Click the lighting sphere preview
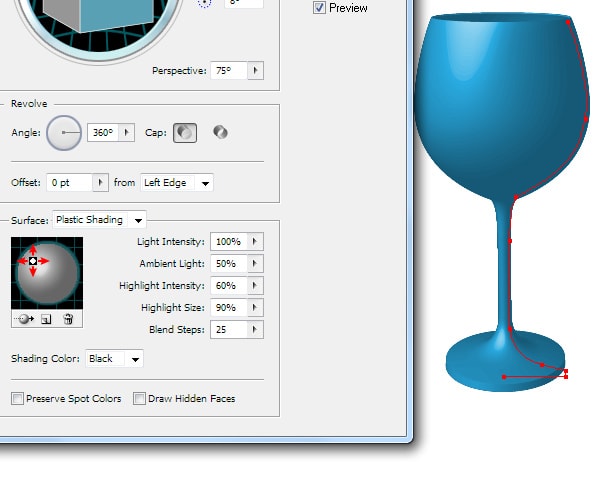 [47, 273]
